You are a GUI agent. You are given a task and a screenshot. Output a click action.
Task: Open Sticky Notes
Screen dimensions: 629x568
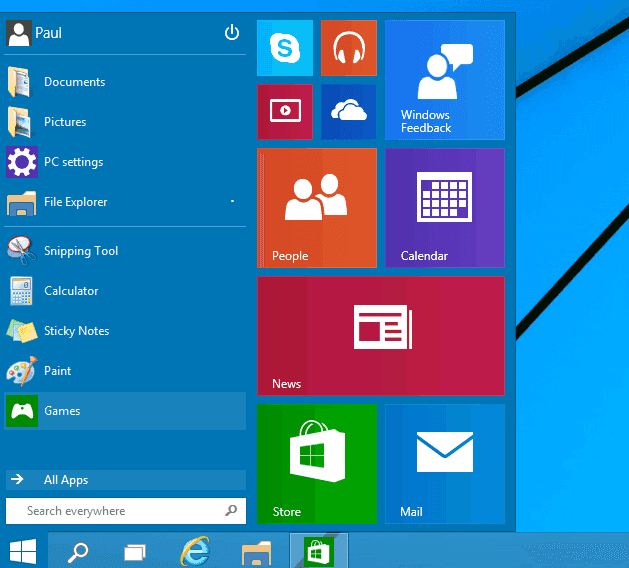click(x=125, y=331)
